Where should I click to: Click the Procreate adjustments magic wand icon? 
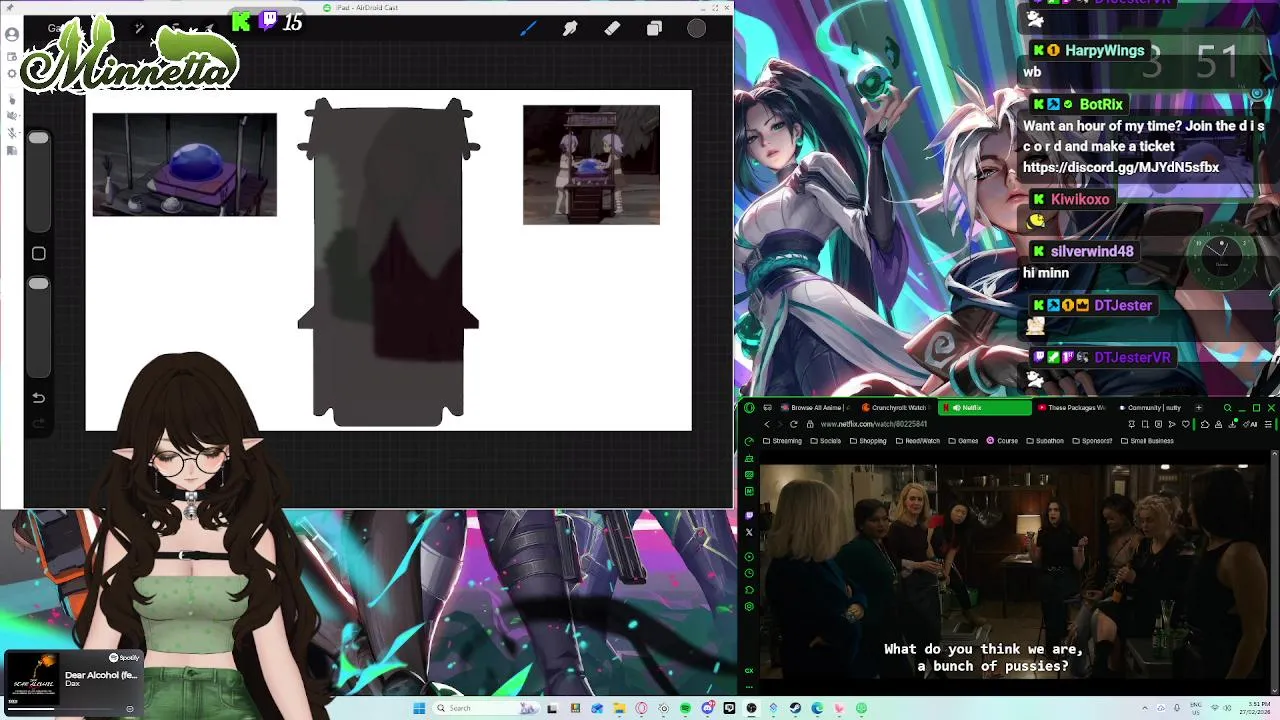[139, 28]
